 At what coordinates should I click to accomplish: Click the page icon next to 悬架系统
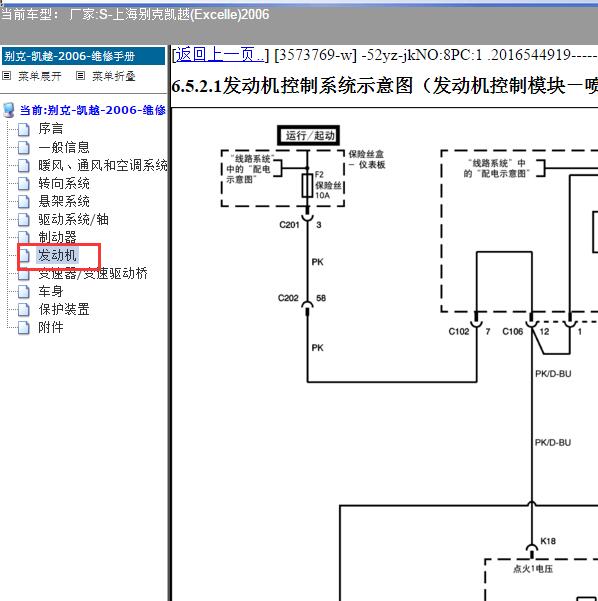click(24, 201)
